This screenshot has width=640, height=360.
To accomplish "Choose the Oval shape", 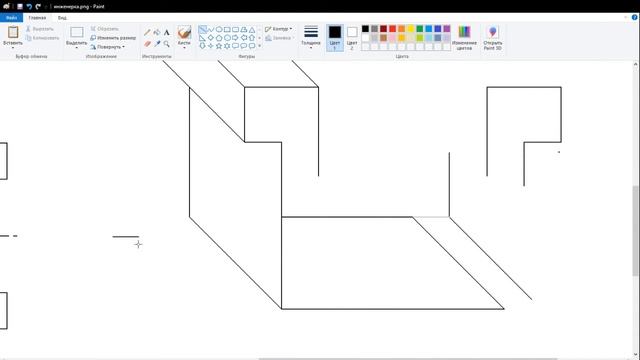I will coord(219,30).
